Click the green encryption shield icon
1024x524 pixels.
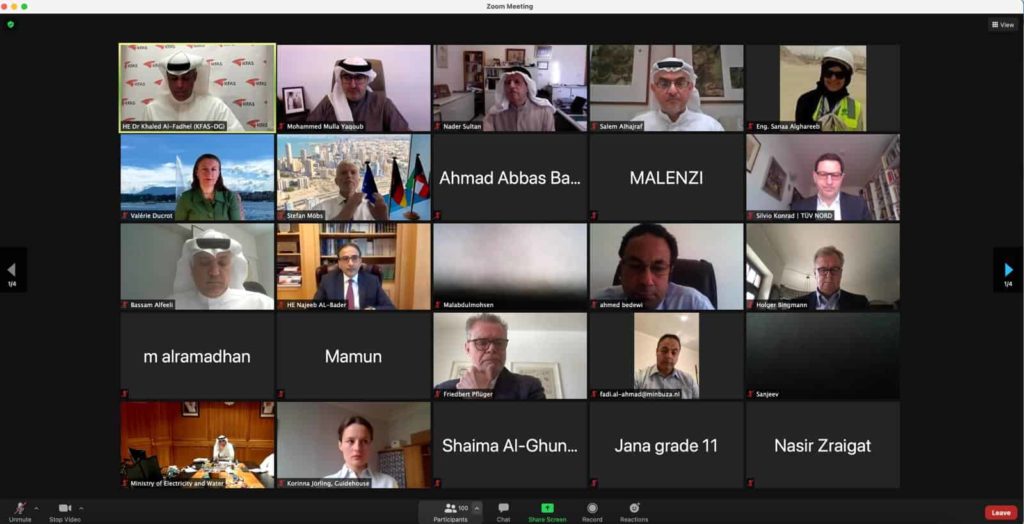(x=10, y=25)
